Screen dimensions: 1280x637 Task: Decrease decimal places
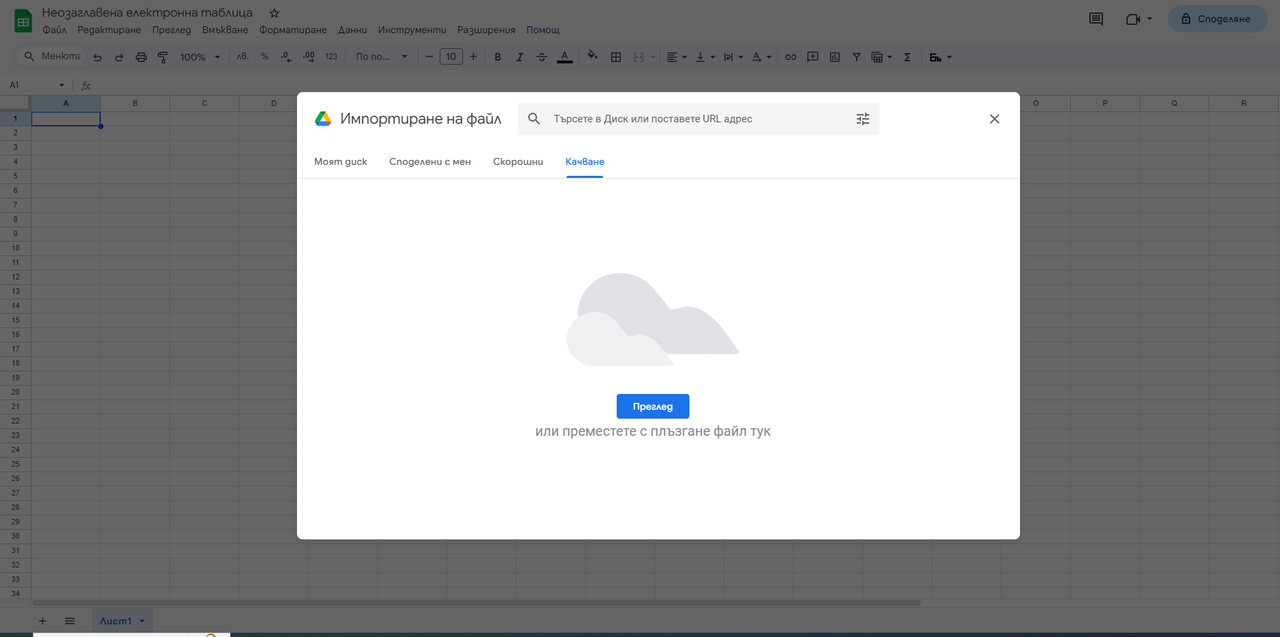click(x=286, y=57)
